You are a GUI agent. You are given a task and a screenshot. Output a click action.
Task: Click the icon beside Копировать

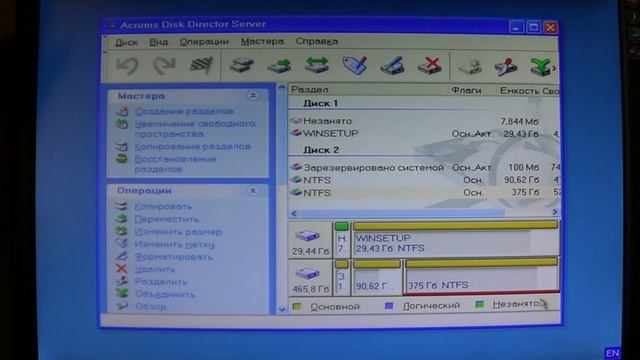click(122, 206)
